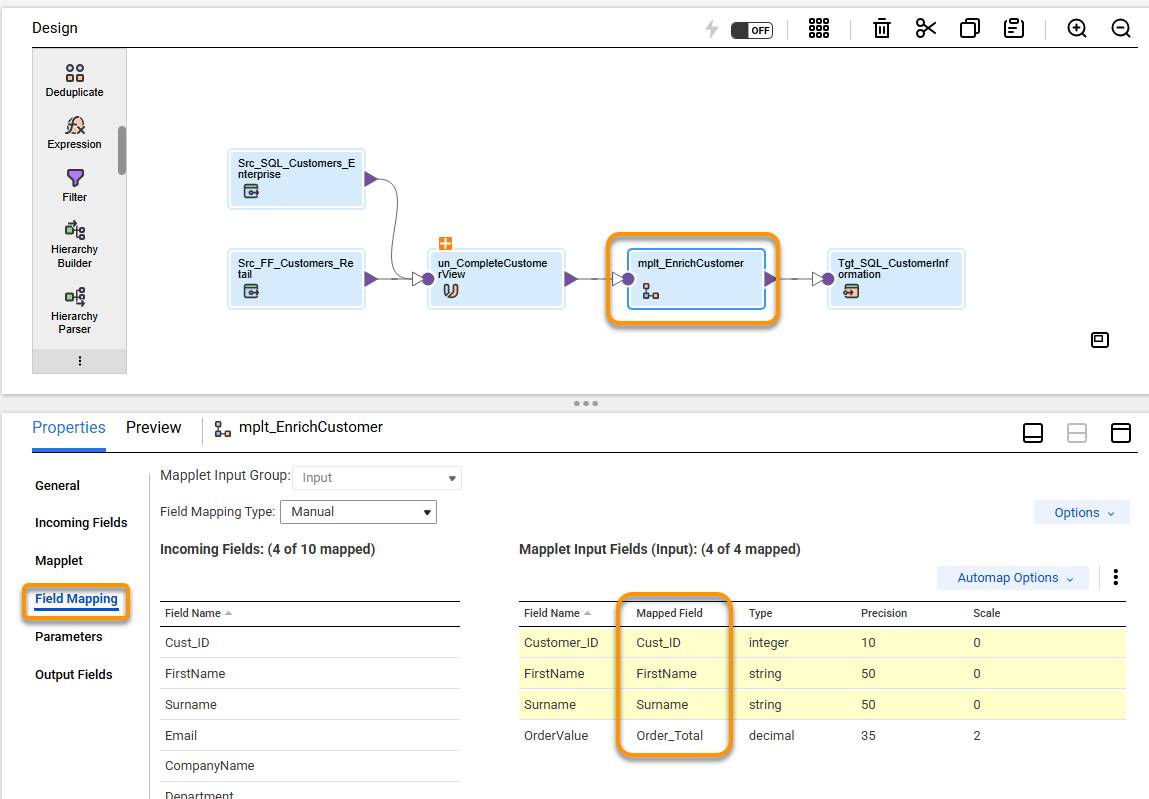1149x799 pixels.
Task: Open the Options dropdown button
Action: click(1082, 512)
